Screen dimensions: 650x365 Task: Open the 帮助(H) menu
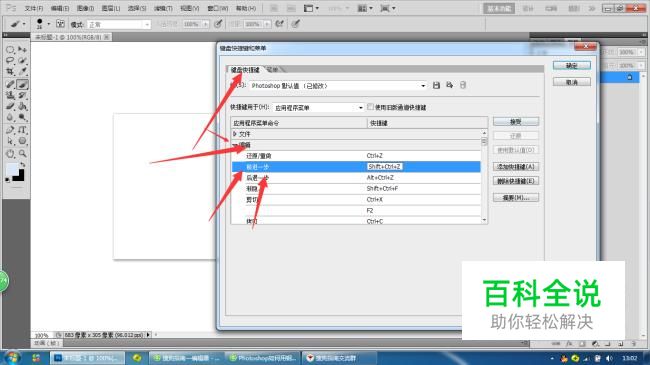(x=246, y=8)
